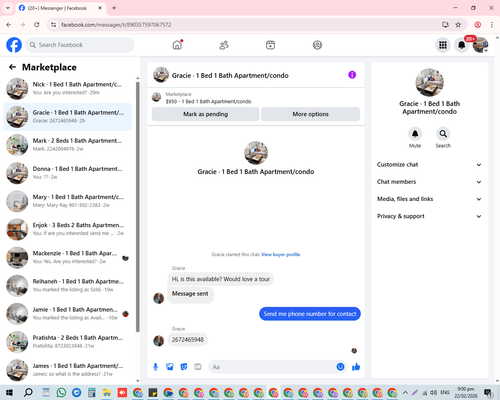Viewport: 500px width, 400px height.
Task: Open the emoji picker in message box
Action: pos(340,367)
